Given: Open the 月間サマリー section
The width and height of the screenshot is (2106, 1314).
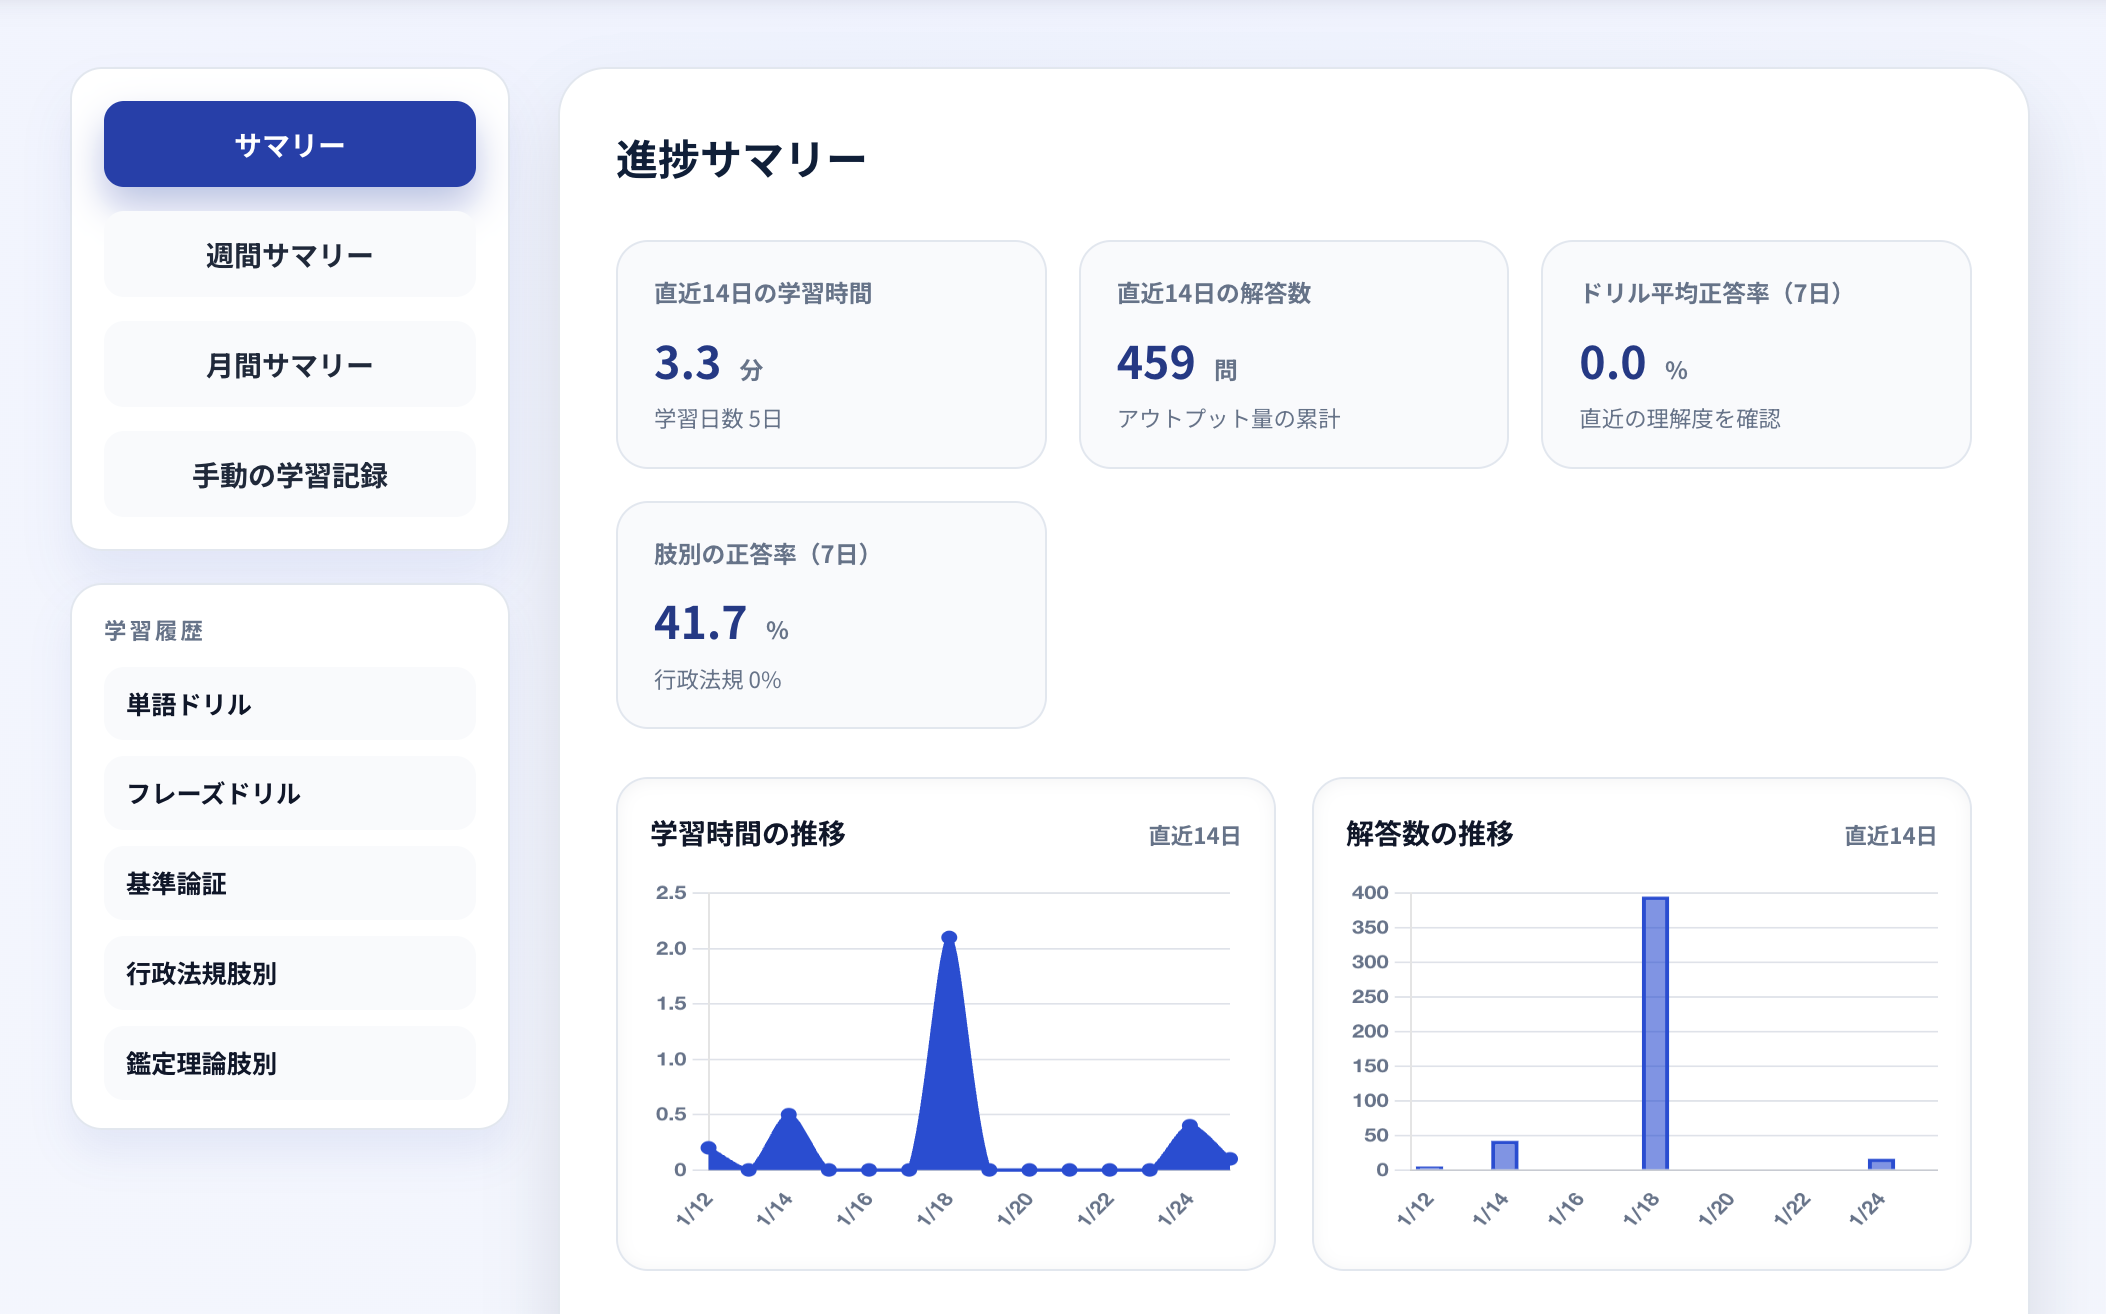Looking at the screenshot, I should coord(288,364).
